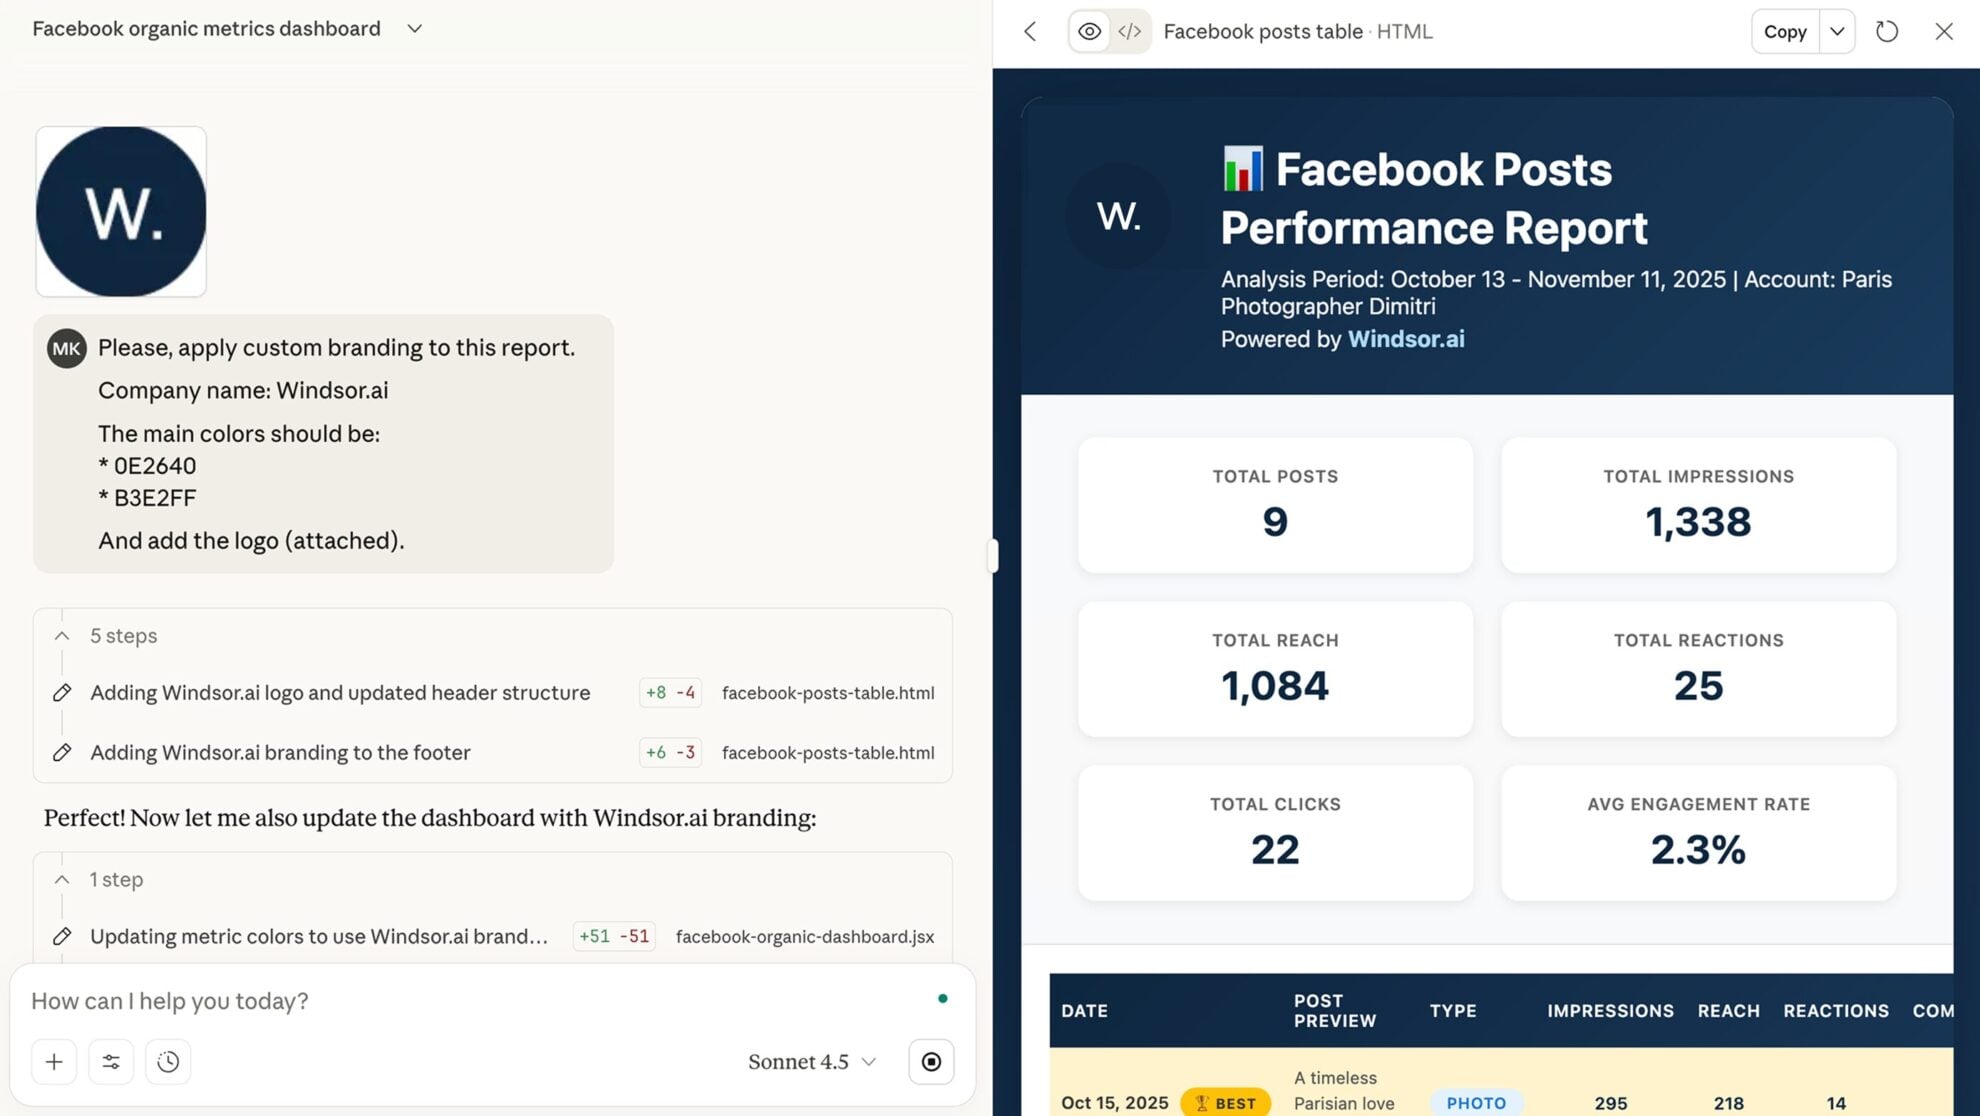Click the bar chart emoji in the report title
Image resolution: width=1980 pixels, height=1116 pixels.
pyautogui.click(x=1243, y=169)
